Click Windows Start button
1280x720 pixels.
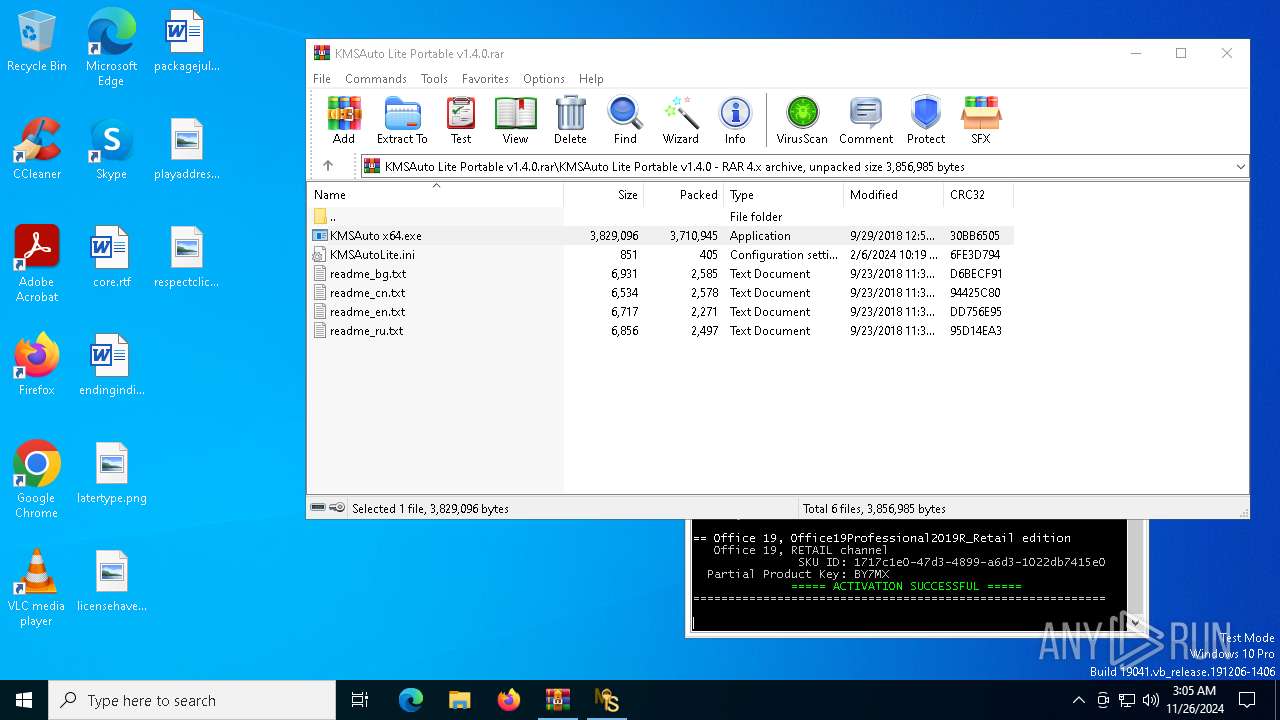click(24, 700)
